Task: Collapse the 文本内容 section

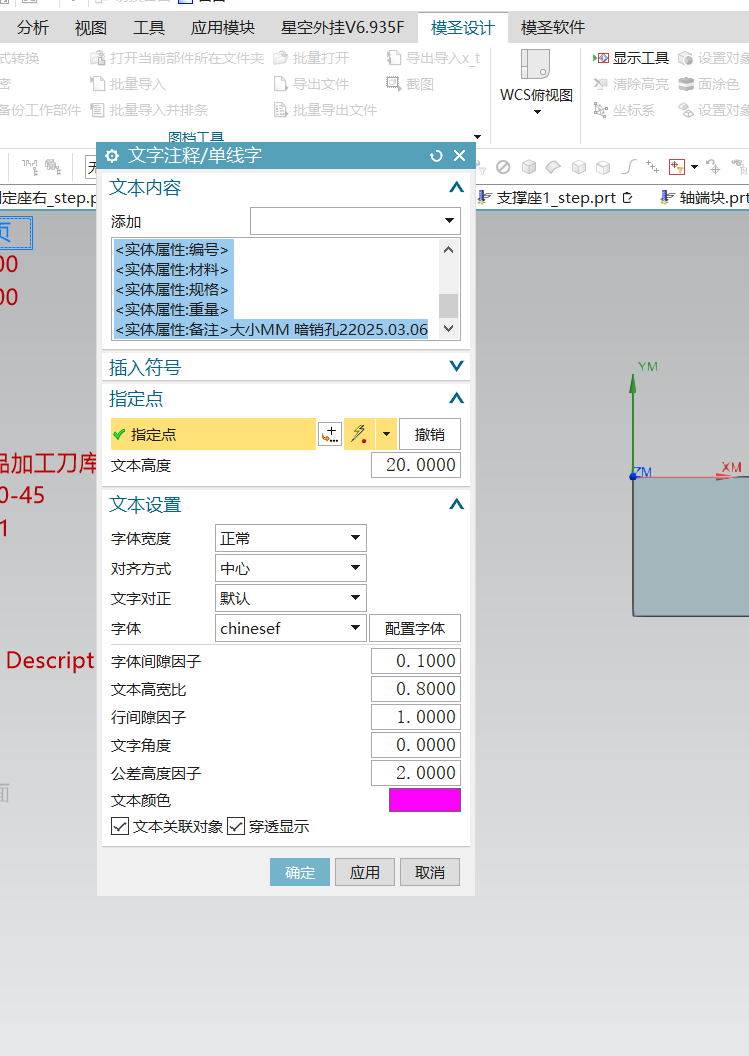Action: coord(457,188)
